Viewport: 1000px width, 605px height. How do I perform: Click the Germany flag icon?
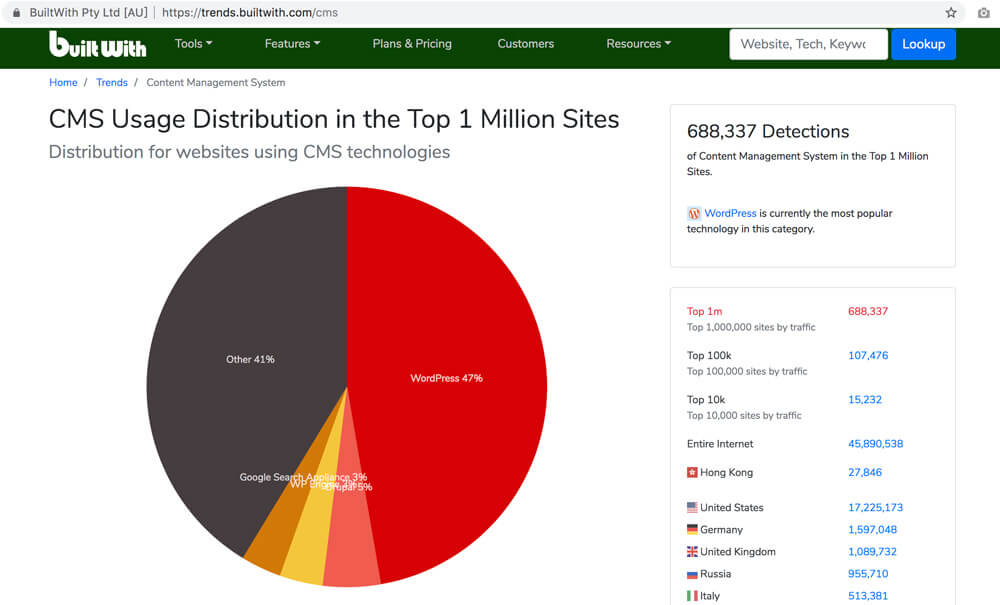tap(692, 529)
